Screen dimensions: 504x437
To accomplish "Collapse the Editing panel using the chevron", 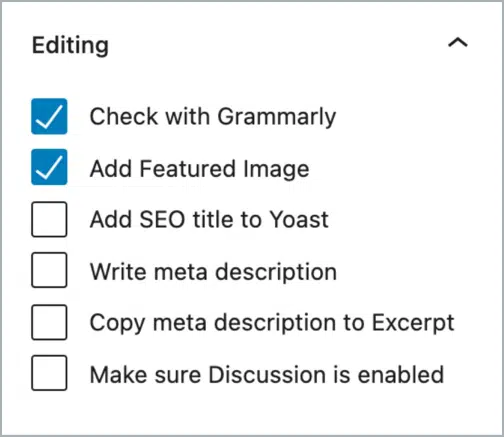I will pyautogui.click(x=458, y=43).
